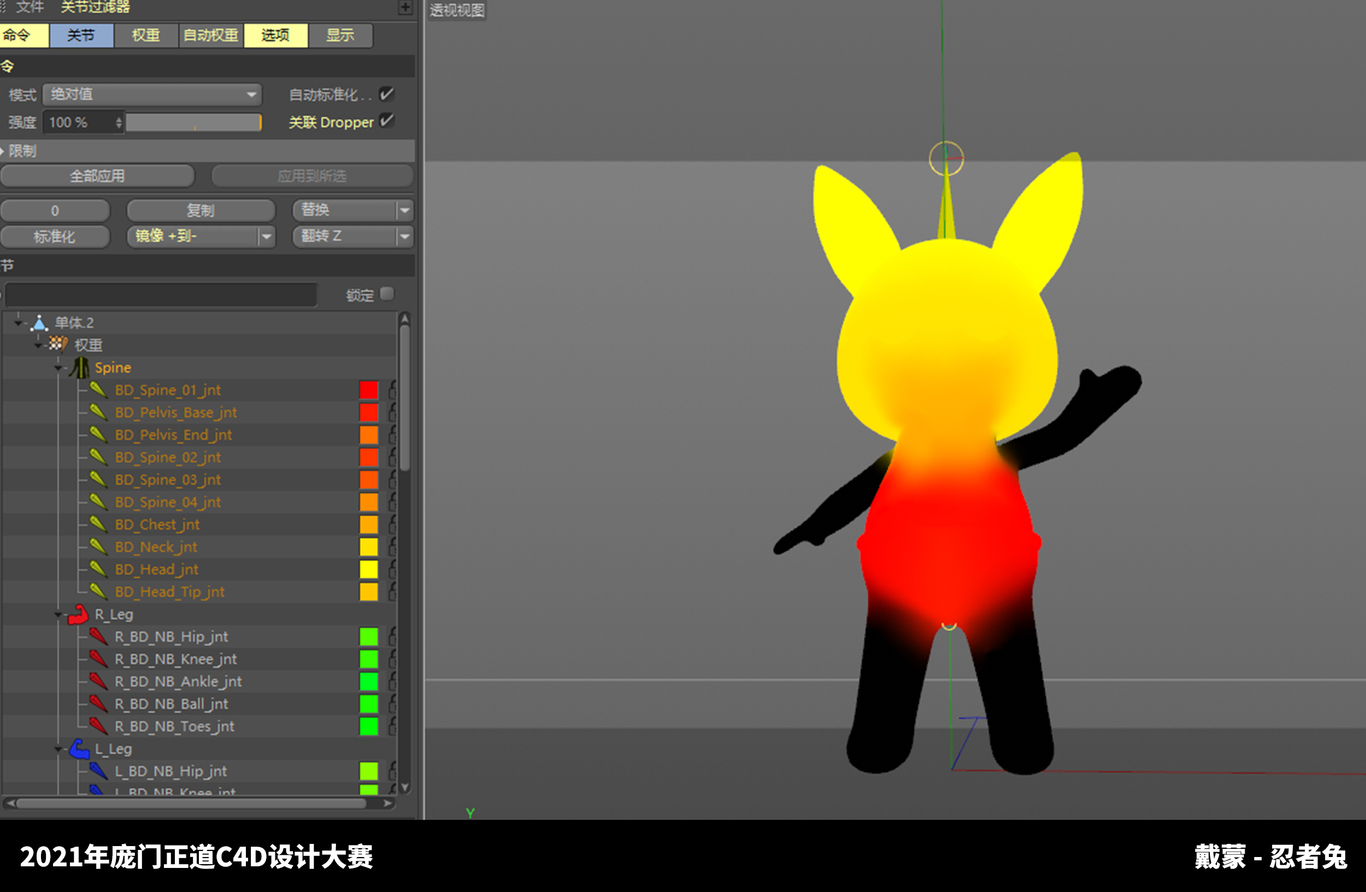Click the 权重 weight tag icon
This screenshot has width=1366, height=892.
point(58,345)
